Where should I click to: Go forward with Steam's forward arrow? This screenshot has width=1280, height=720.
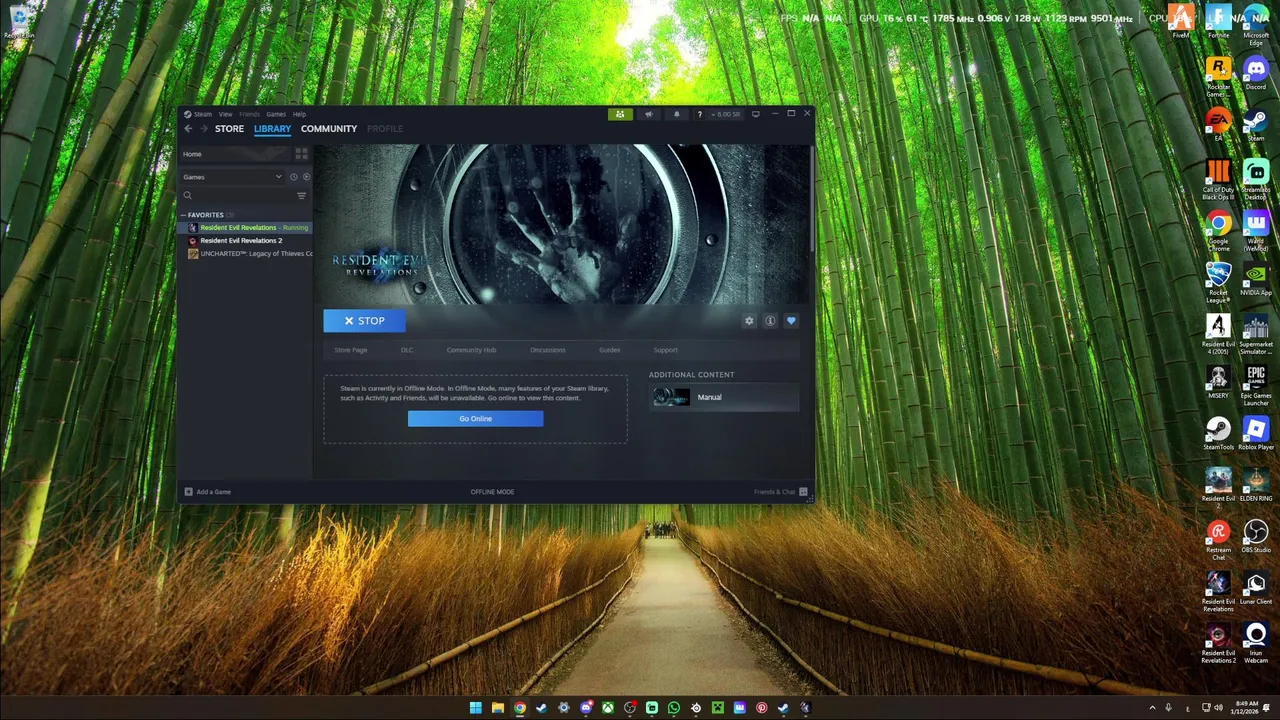click(203, 129)
